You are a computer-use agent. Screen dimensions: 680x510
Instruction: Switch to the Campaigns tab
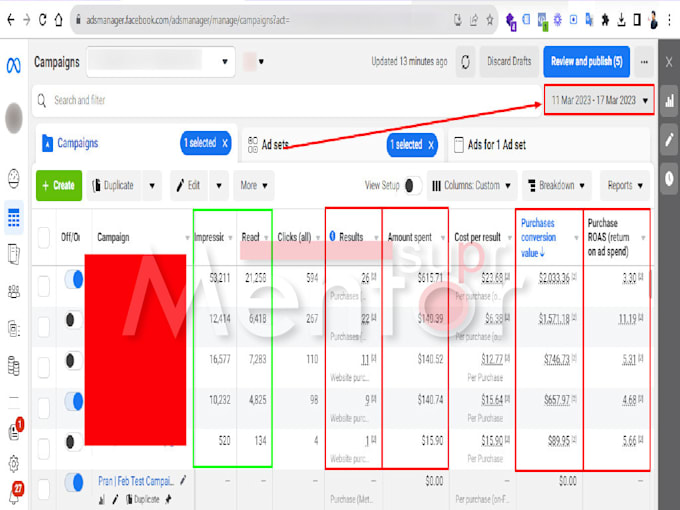pyautogui.click(x=78, y=143)
